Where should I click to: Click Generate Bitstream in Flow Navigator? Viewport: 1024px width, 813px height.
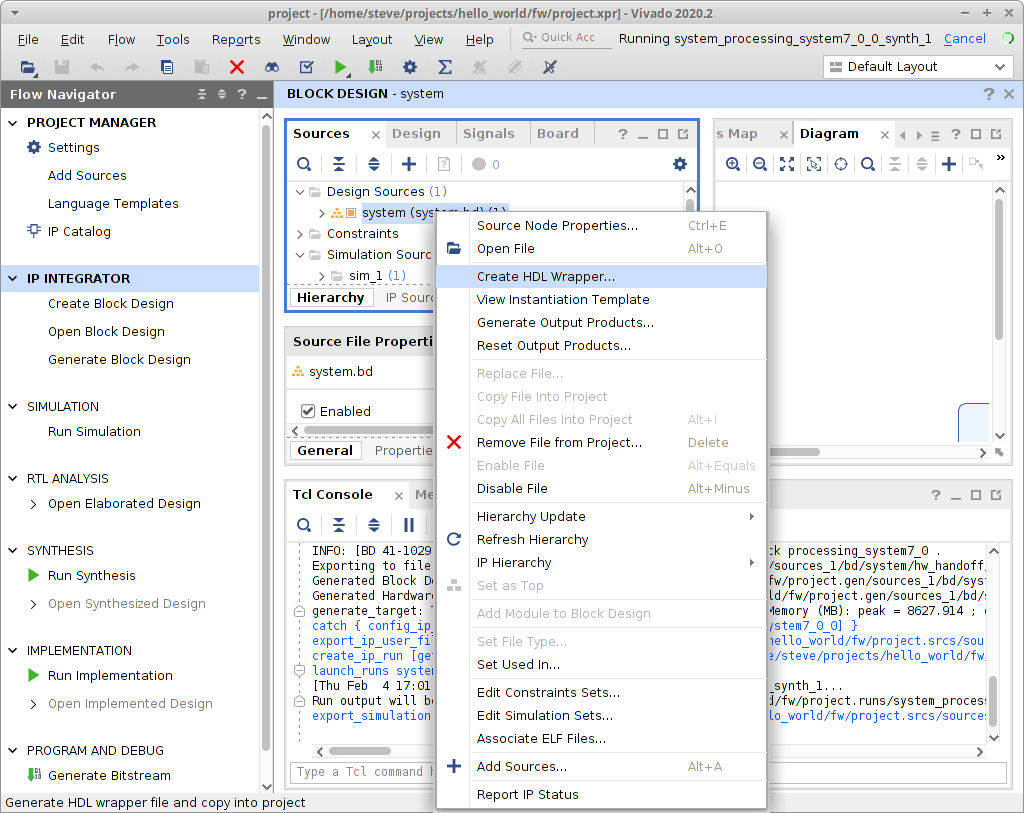pos(109,775)
